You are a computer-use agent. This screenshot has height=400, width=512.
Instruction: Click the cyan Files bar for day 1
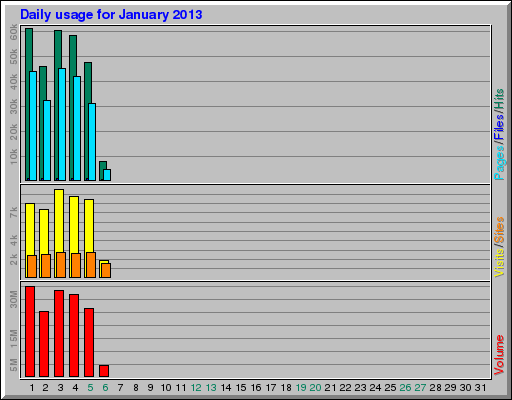point(33,126)
